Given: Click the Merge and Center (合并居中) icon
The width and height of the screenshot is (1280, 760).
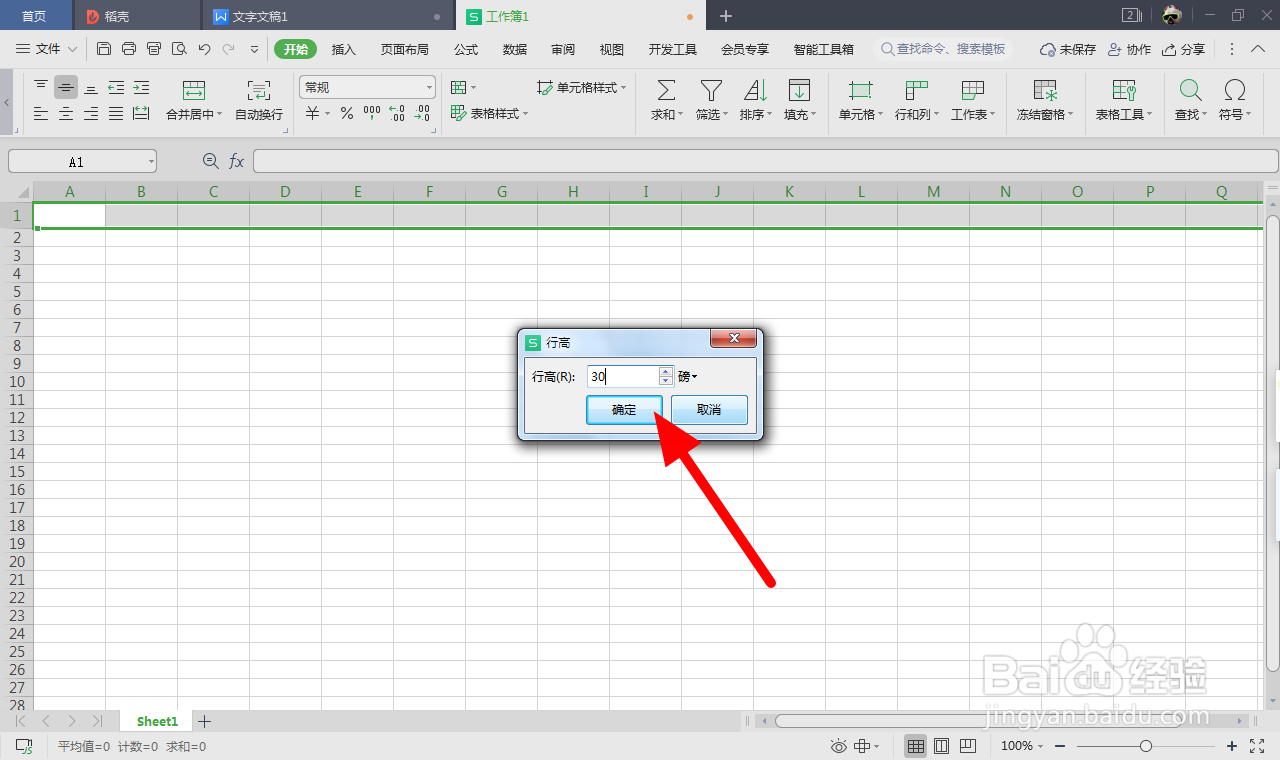Looking at the screenshot, I should [x=194, y=90].
